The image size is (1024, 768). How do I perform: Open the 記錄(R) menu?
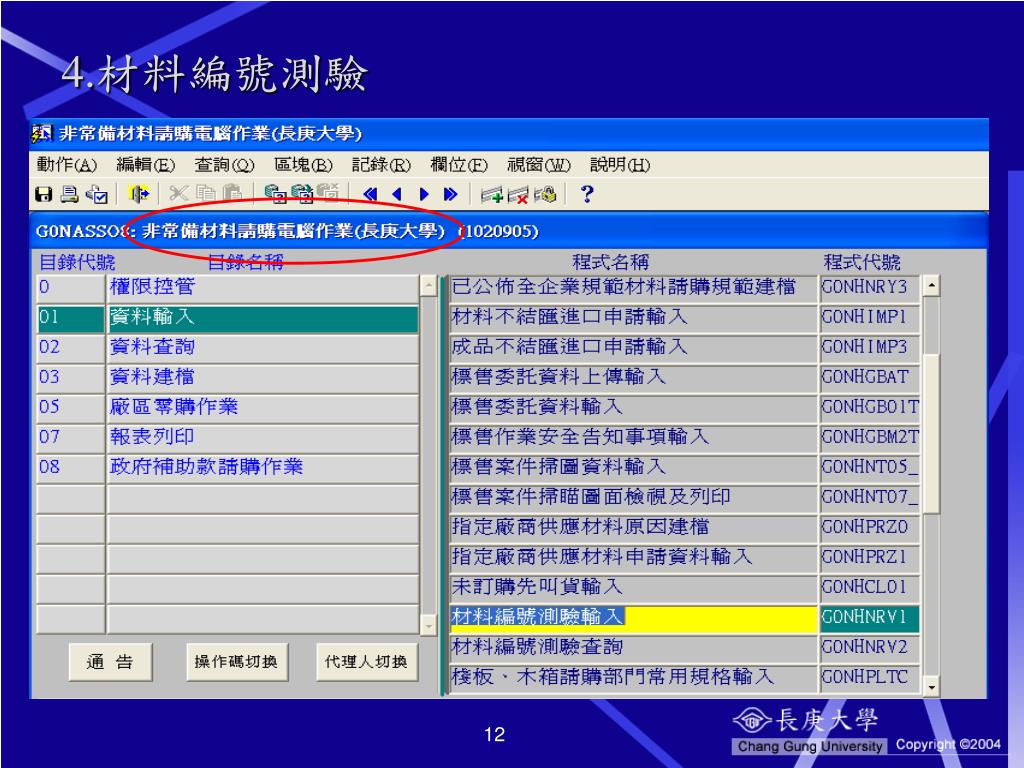pyautogui.click(x=381, y=165)
